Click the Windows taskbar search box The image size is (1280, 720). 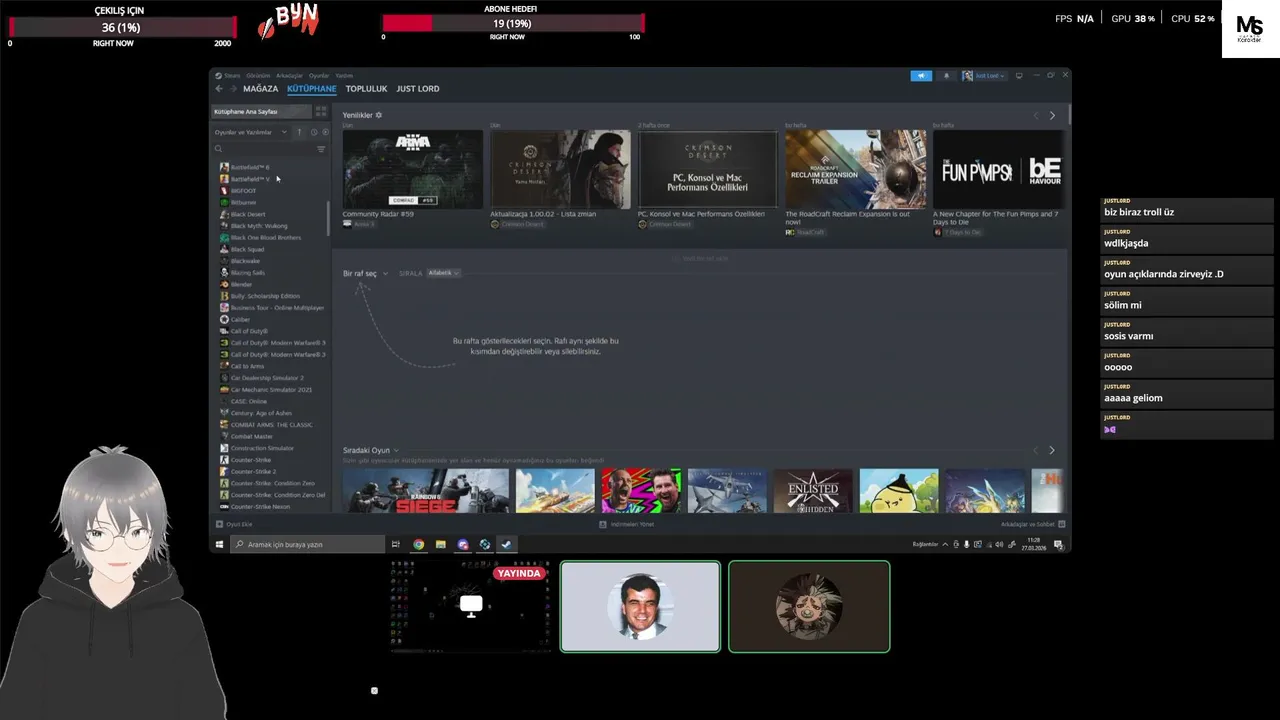pyautogui.click(x=308, y=544)
